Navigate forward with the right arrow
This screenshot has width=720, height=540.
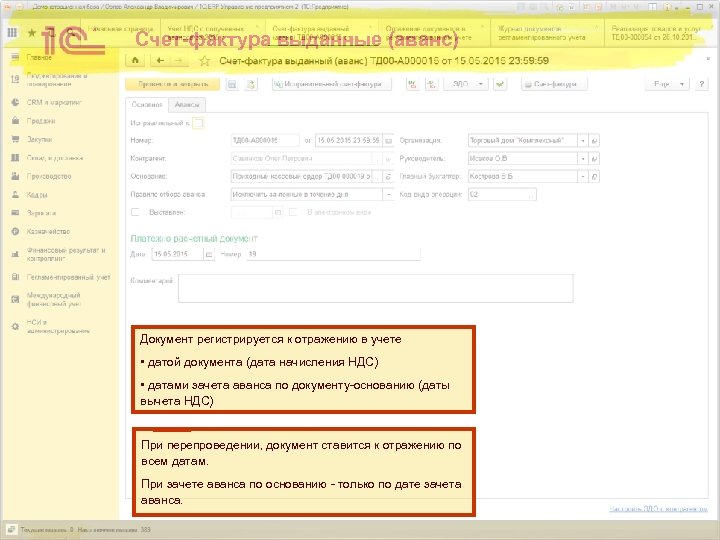179,60
